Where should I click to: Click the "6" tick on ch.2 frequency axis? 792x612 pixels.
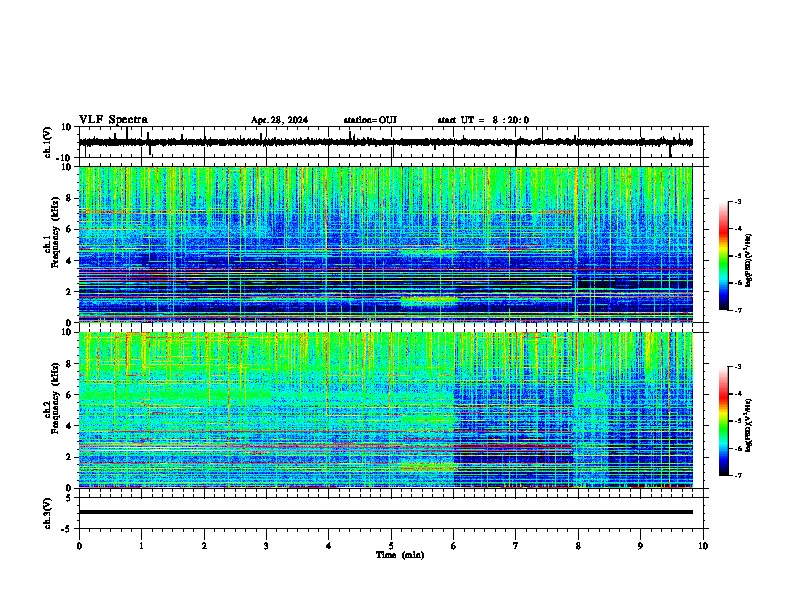coord(69,395)
